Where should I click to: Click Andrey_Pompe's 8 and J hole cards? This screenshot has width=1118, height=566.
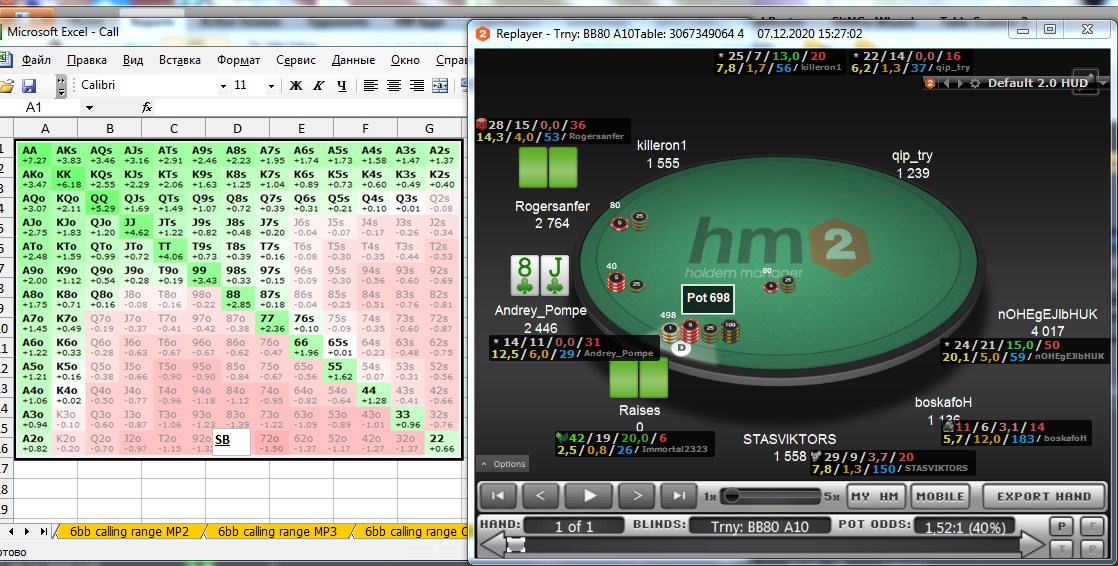pos(540,276)
